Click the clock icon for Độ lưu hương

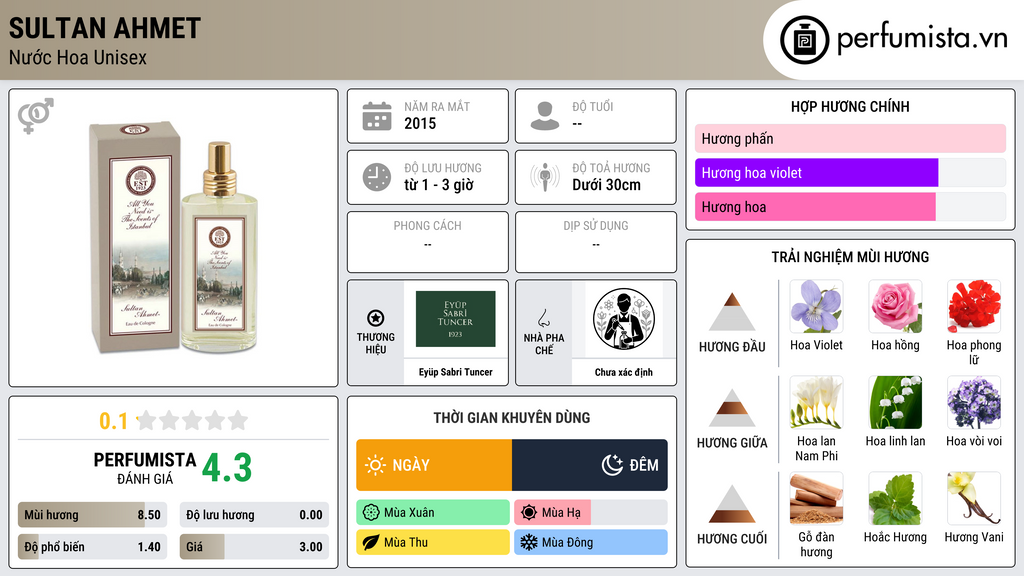(377, 177)
